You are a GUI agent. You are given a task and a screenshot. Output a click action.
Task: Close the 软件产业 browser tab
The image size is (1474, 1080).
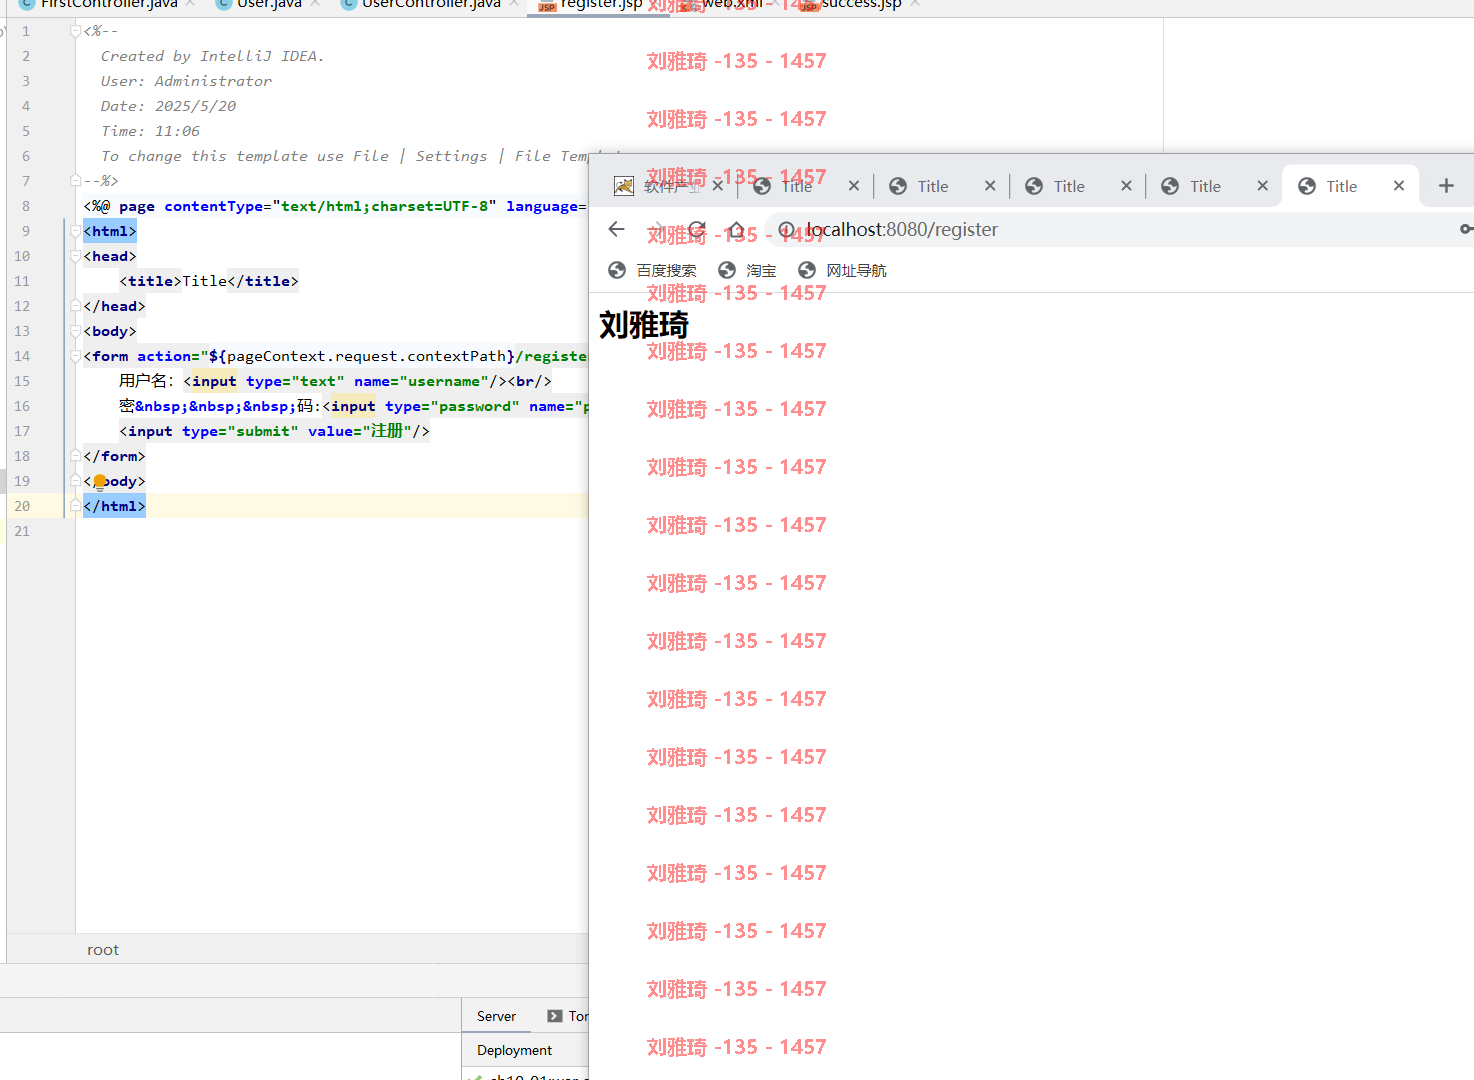pyautogui.click(x=717, y=186)
